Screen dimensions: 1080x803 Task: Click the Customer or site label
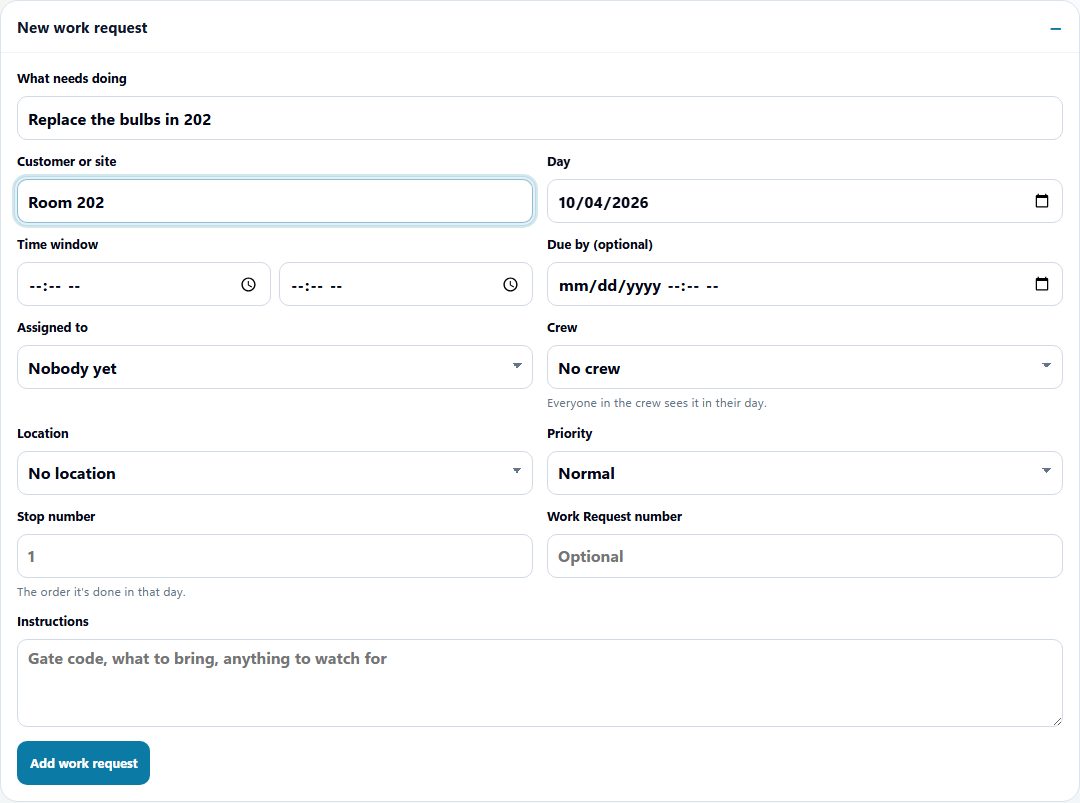click(x=67, y=162)
